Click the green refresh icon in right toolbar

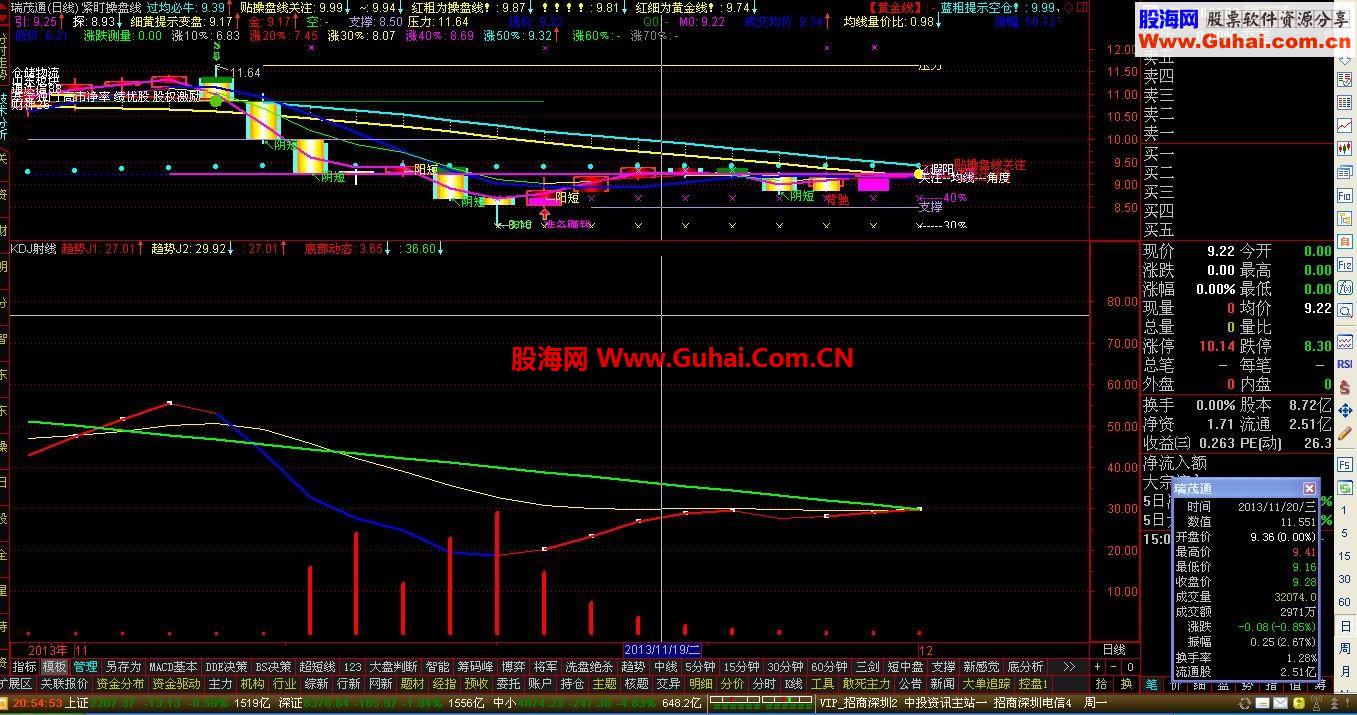pyautogui.click(x=1345, y=487)
